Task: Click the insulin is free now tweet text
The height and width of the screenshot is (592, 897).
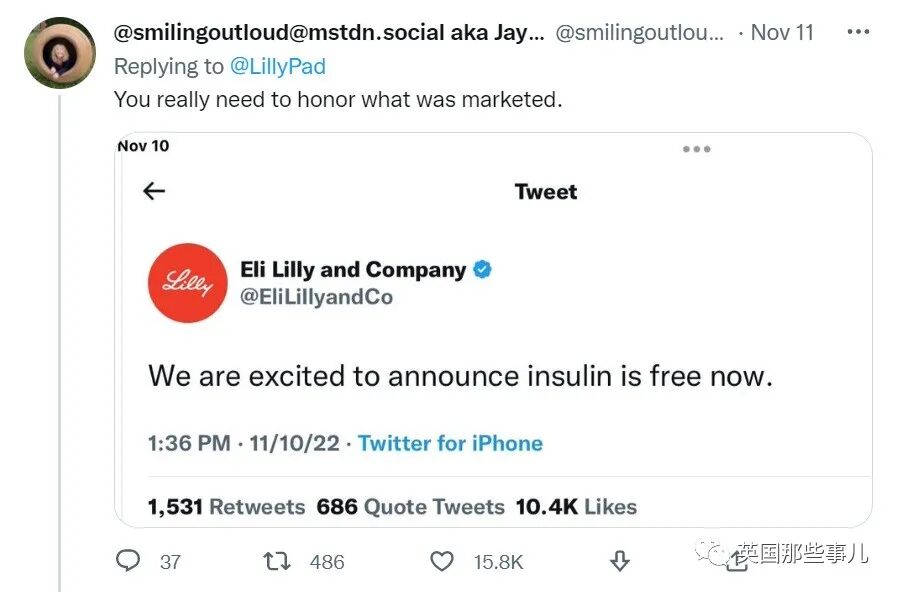Action: point(461,376)
